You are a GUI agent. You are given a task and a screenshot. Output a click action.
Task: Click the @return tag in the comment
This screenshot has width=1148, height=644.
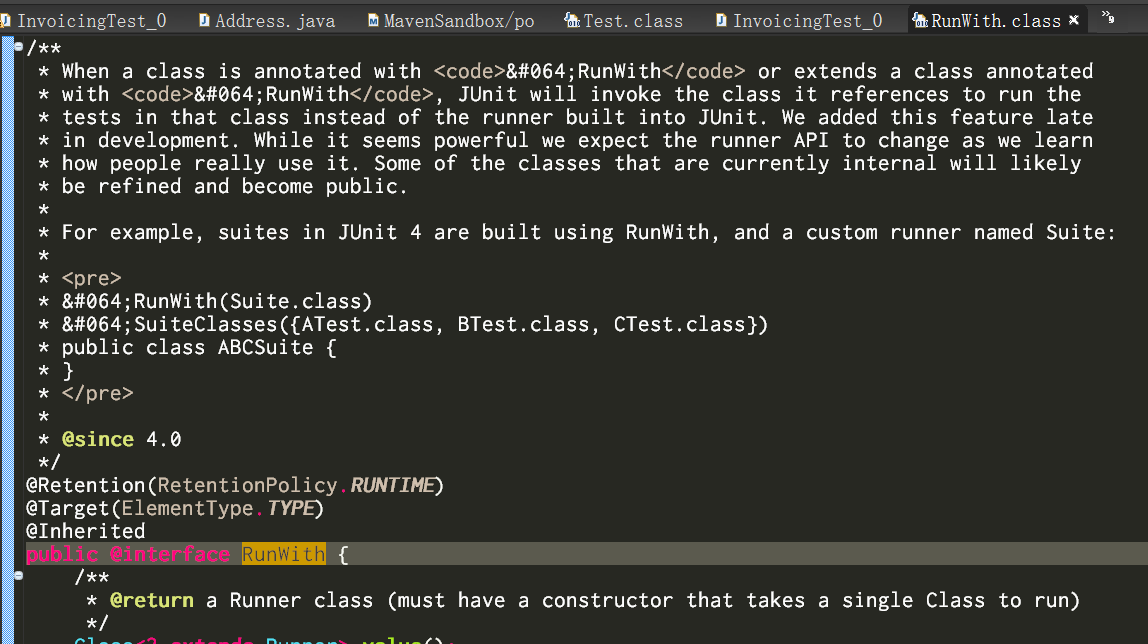coord(152,600)
